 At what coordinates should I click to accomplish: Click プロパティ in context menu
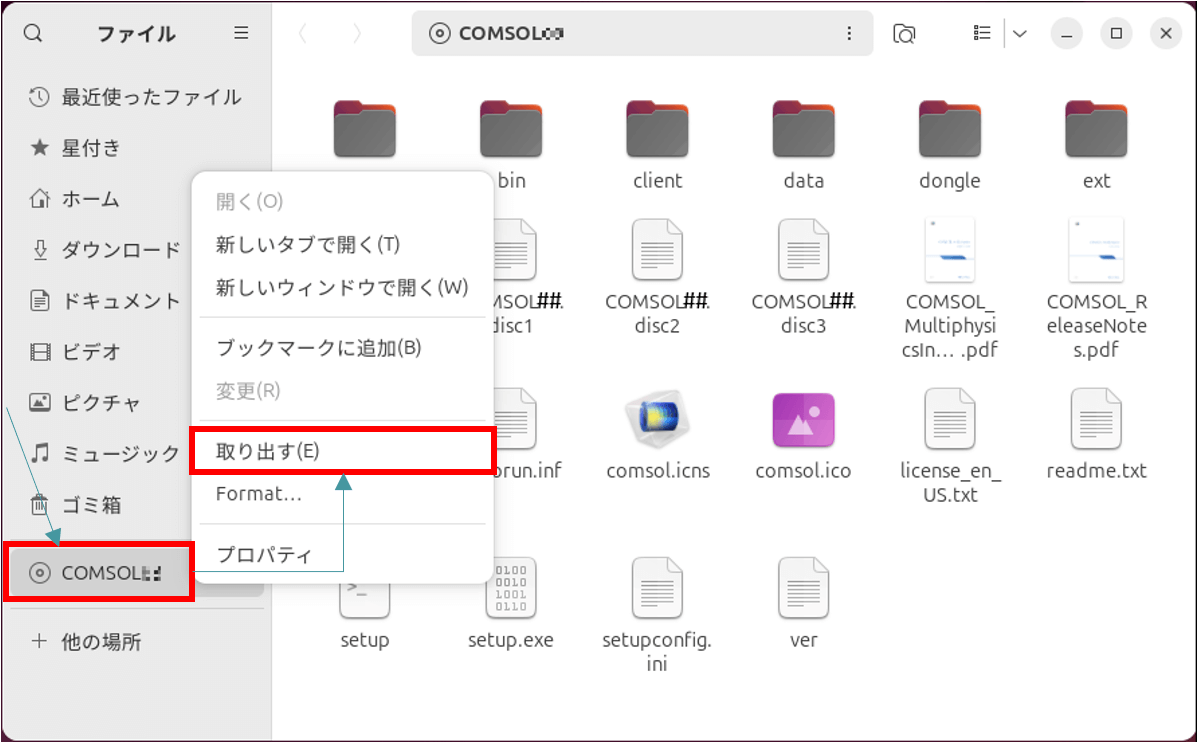(x=264, y=555)
